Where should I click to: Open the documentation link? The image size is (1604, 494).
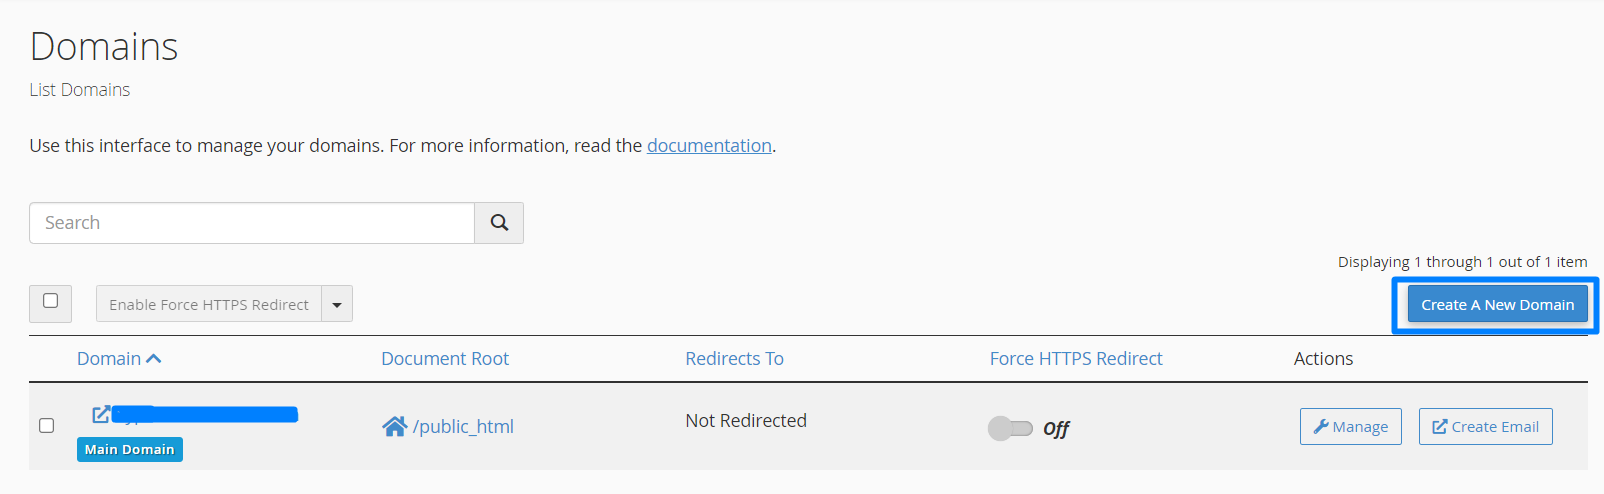709,146
